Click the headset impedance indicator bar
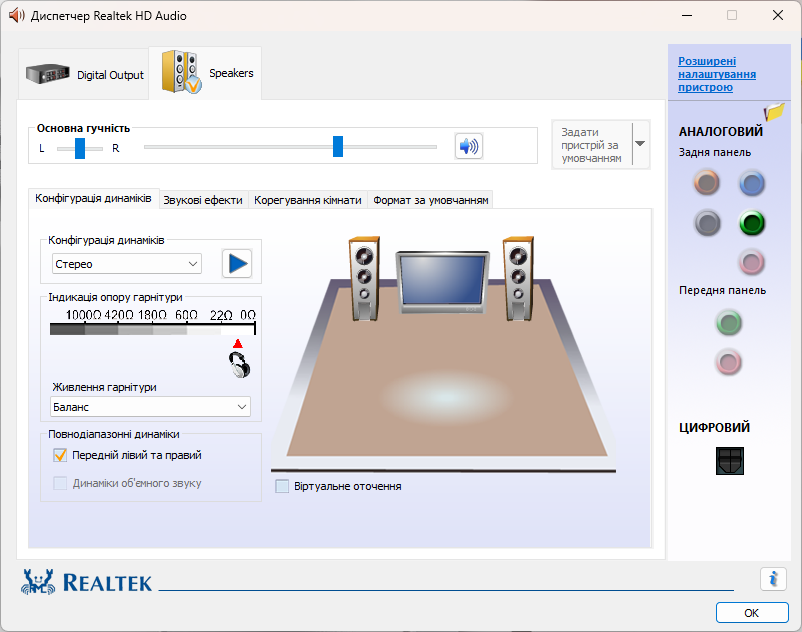 tap(152, 329)
